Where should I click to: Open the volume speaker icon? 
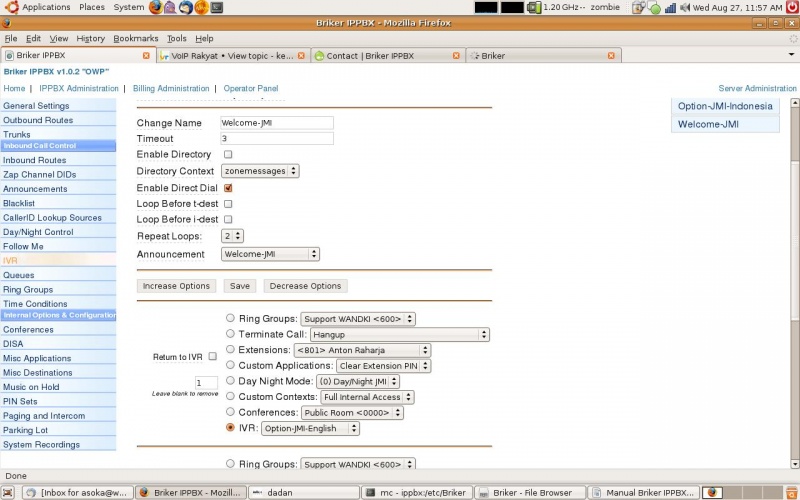(685, 7)
